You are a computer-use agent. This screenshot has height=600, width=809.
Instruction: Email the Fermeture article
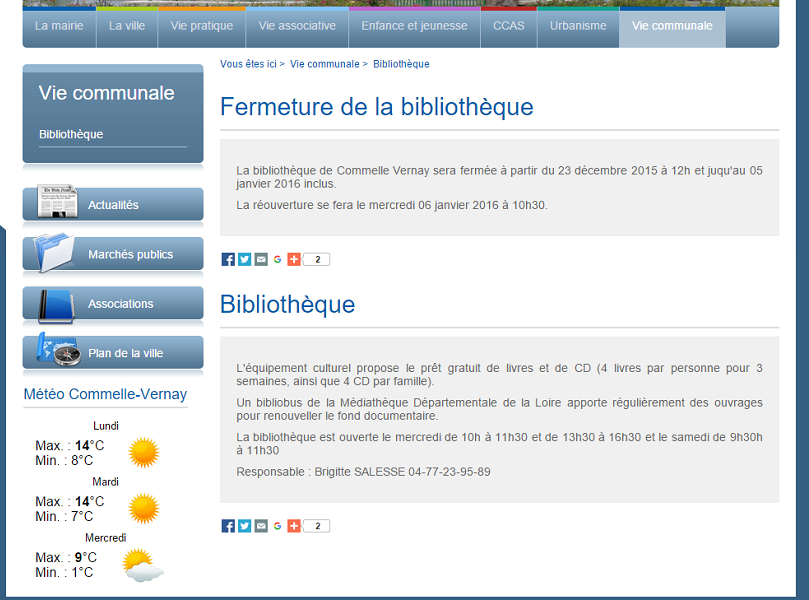261,259
